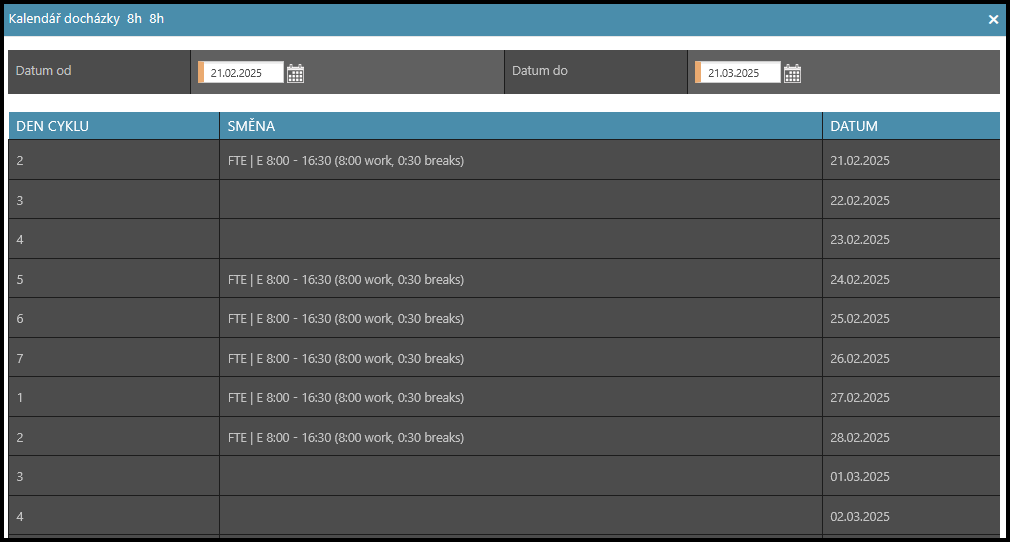Select the 28.02.2025 date cell
1010x542 pixels.
tap(859, 437)
